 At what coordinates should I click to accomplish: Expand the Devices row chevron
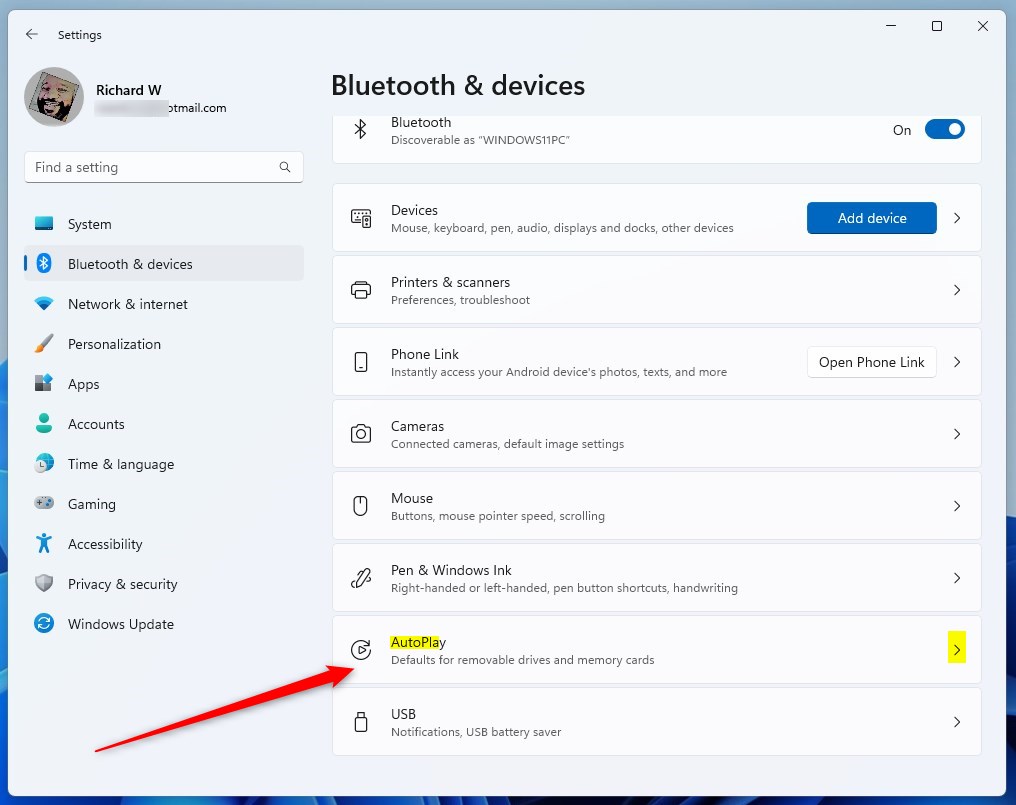[x=956, y=218]
